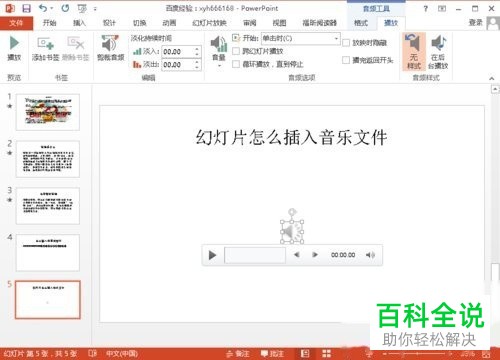Viewport: 500px width, 360px height.
Task: Switch to the 动画 (Animations) tab
Action: (x=169, y=23)
